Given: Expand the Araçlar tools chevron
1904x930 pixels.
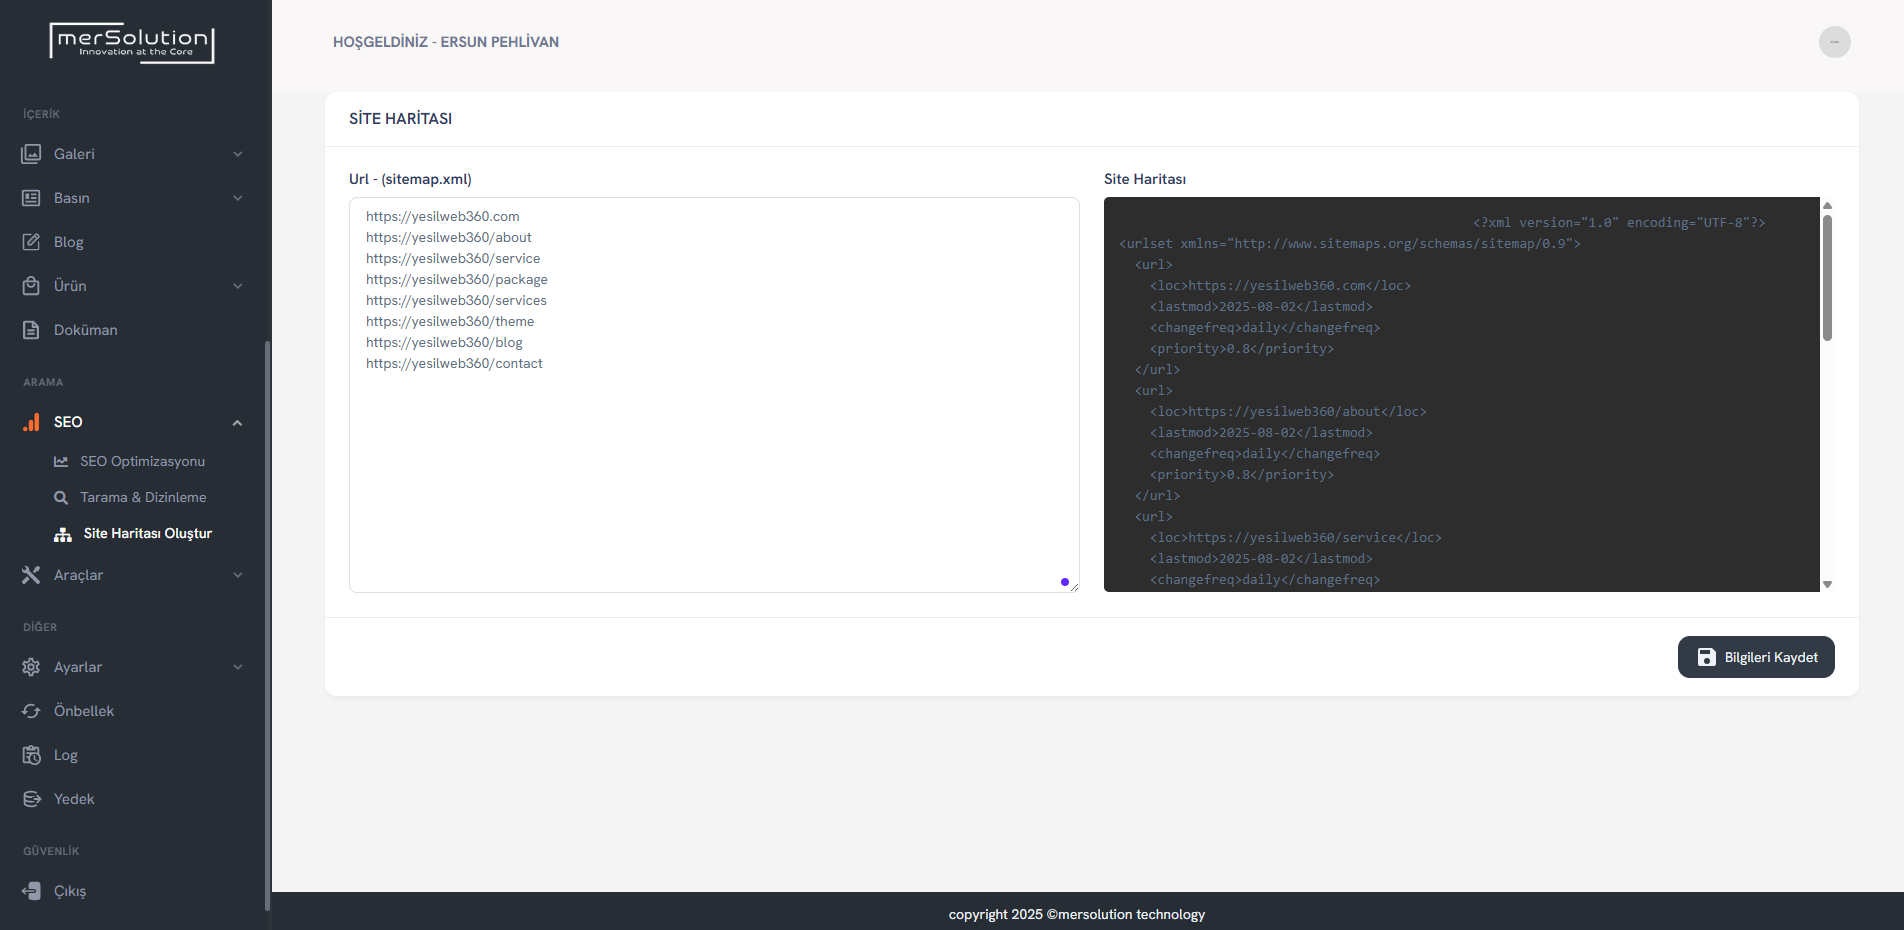Looking at the screenshot, I should click(238, 575).
